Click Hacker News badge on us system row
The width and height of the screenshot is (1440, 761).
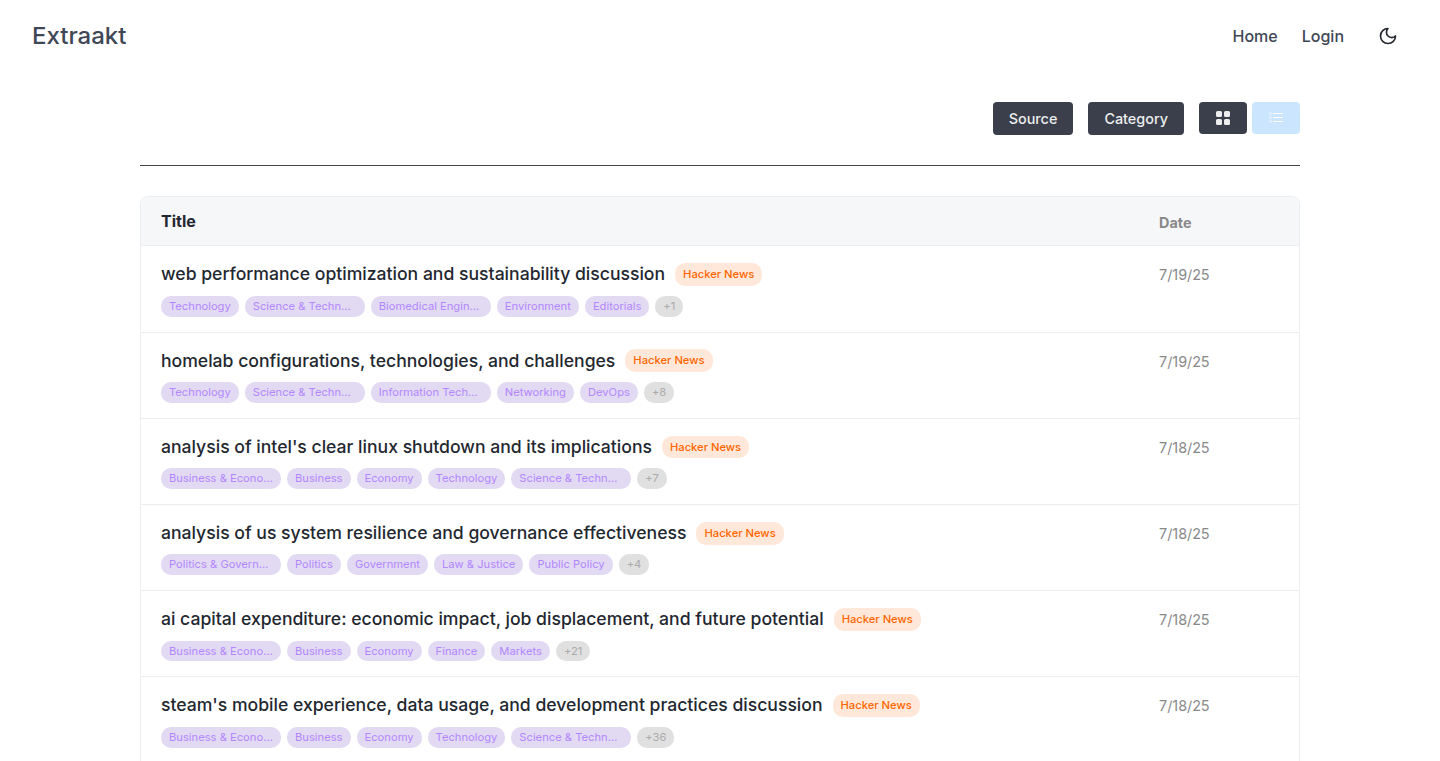click(740, 533)
